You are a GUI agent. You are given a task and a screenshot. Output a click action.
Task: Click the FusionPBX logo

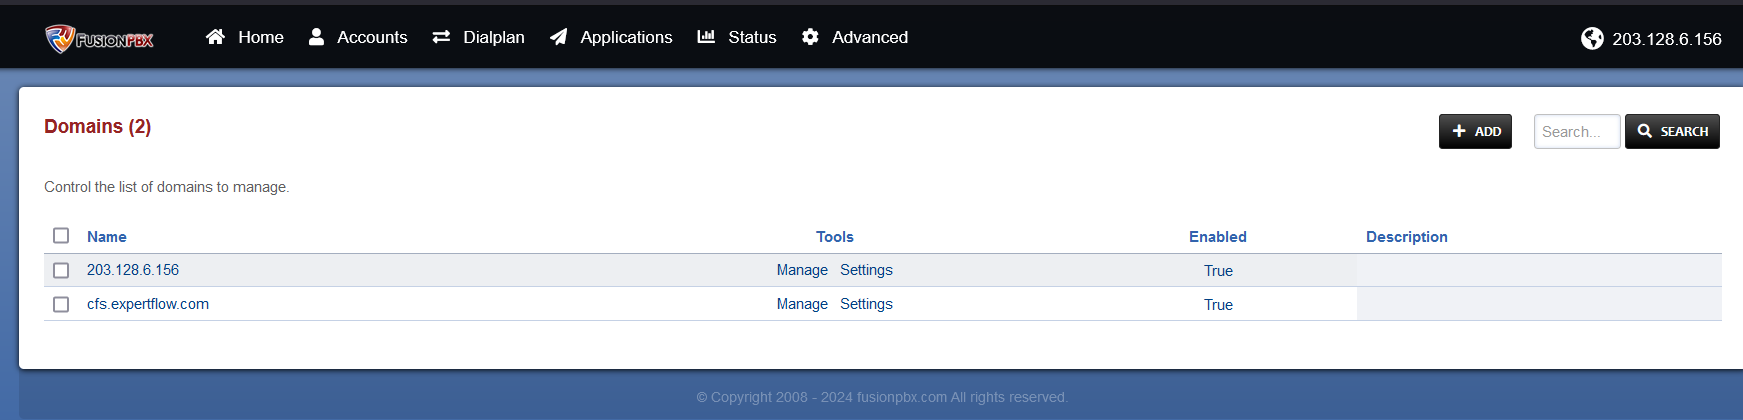point(99,38)
